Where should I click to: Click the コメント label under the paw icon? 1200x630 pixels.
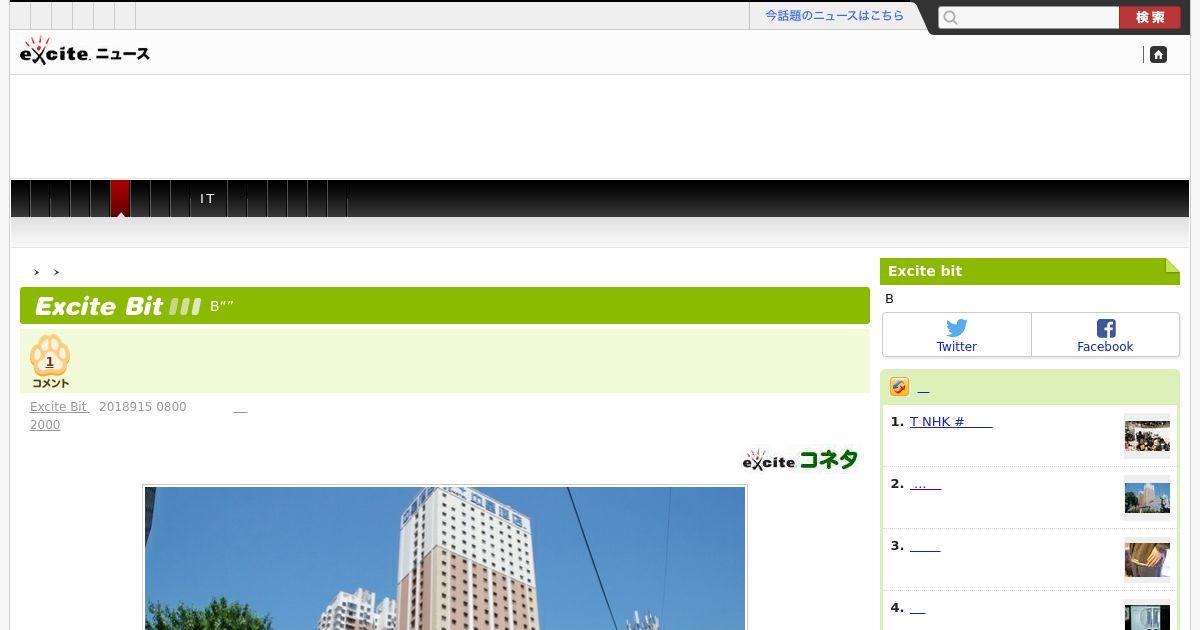coord(51,383)
